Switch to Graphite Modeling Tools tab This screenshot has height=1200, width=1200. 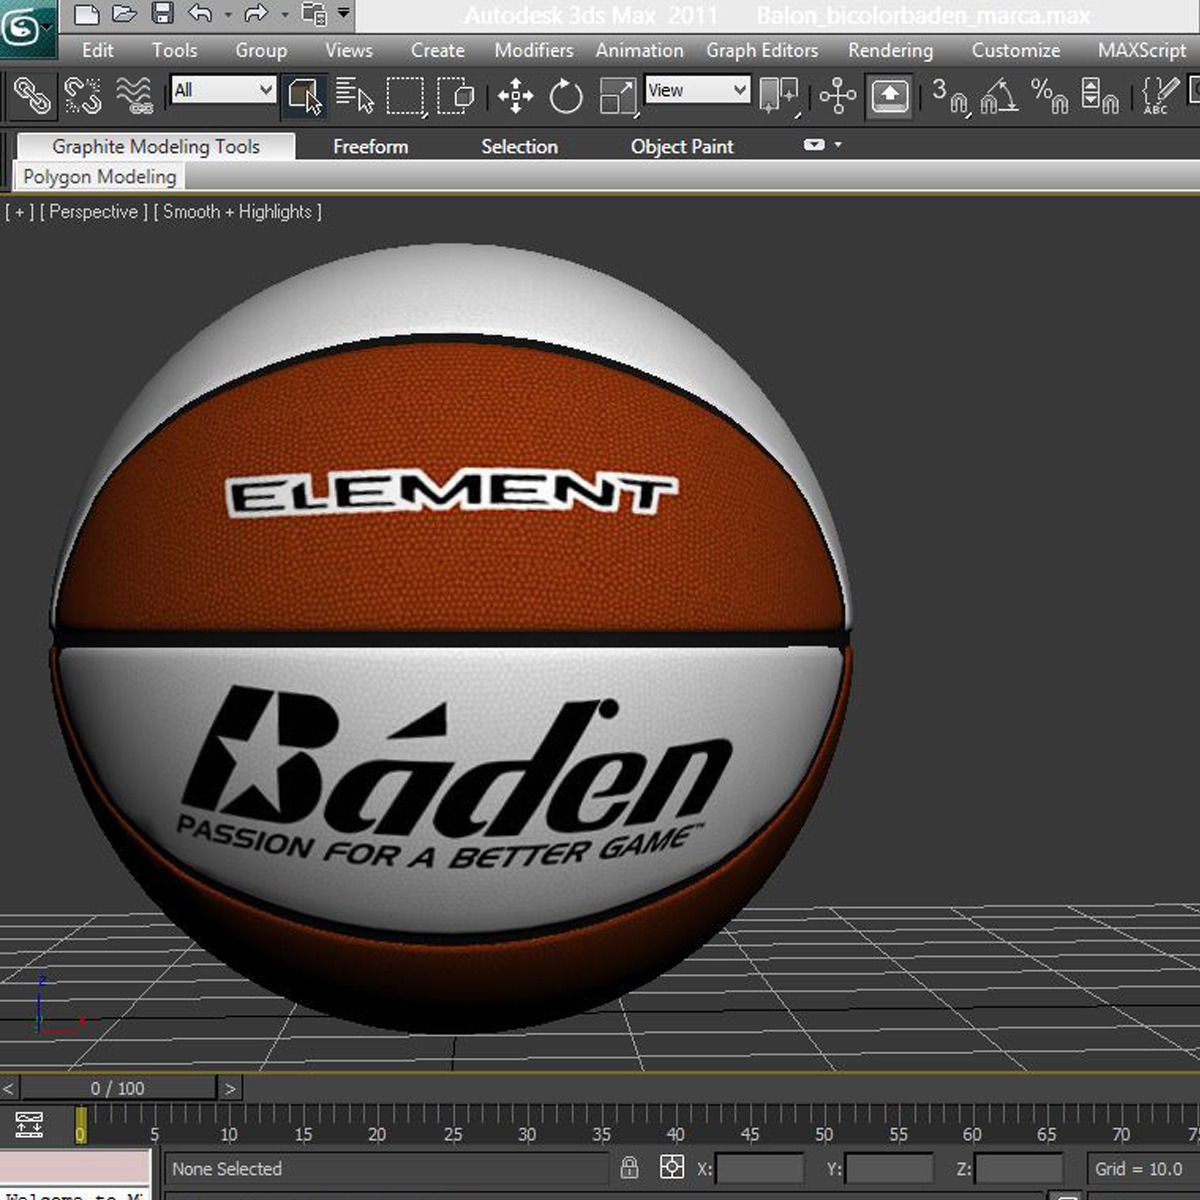tap(156, 146)
